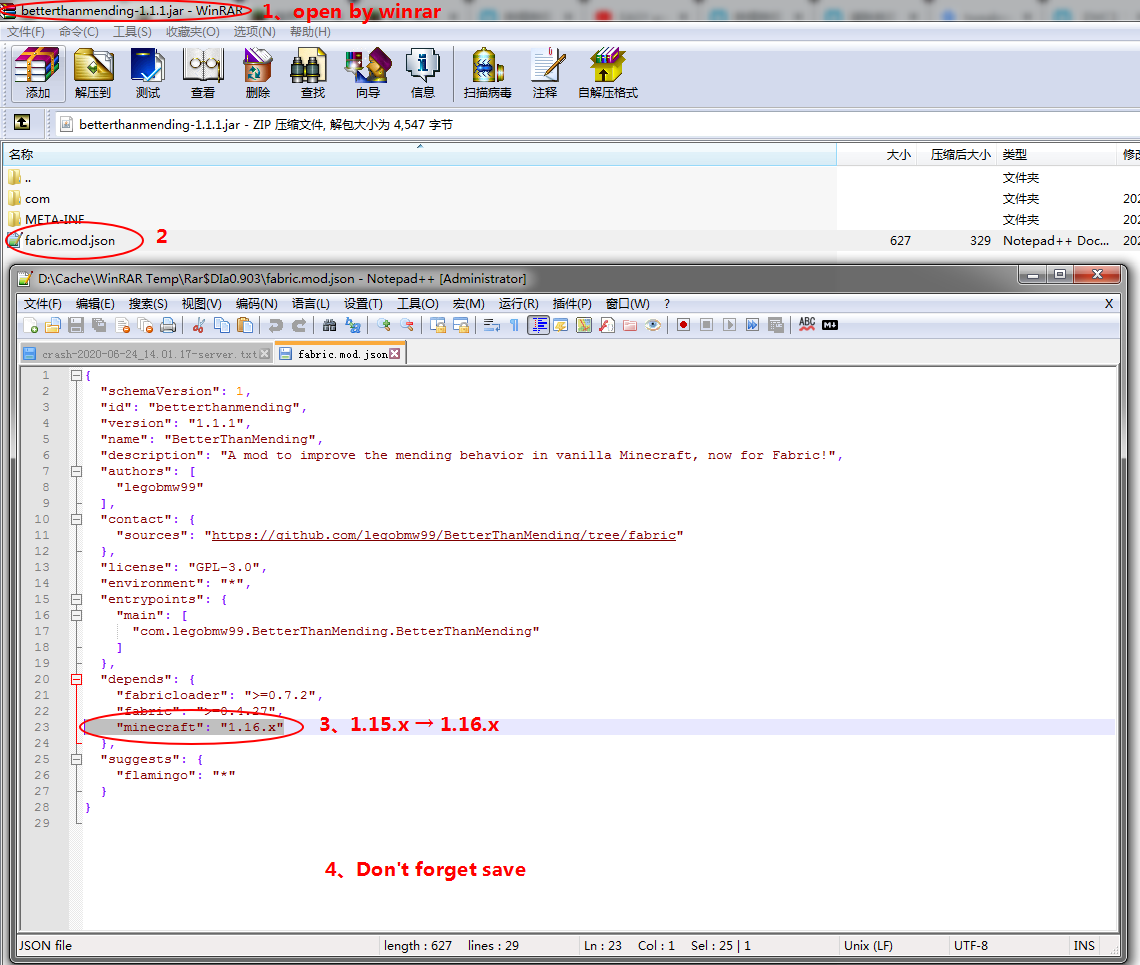Select the com folder in WinRAR
1140x965 pixels.
point(37,199)
